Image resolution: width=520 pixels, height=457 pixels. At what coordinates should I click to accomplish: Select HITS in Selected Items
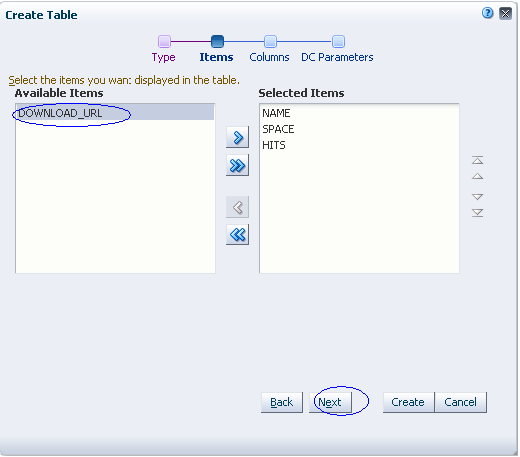(359, 145)
